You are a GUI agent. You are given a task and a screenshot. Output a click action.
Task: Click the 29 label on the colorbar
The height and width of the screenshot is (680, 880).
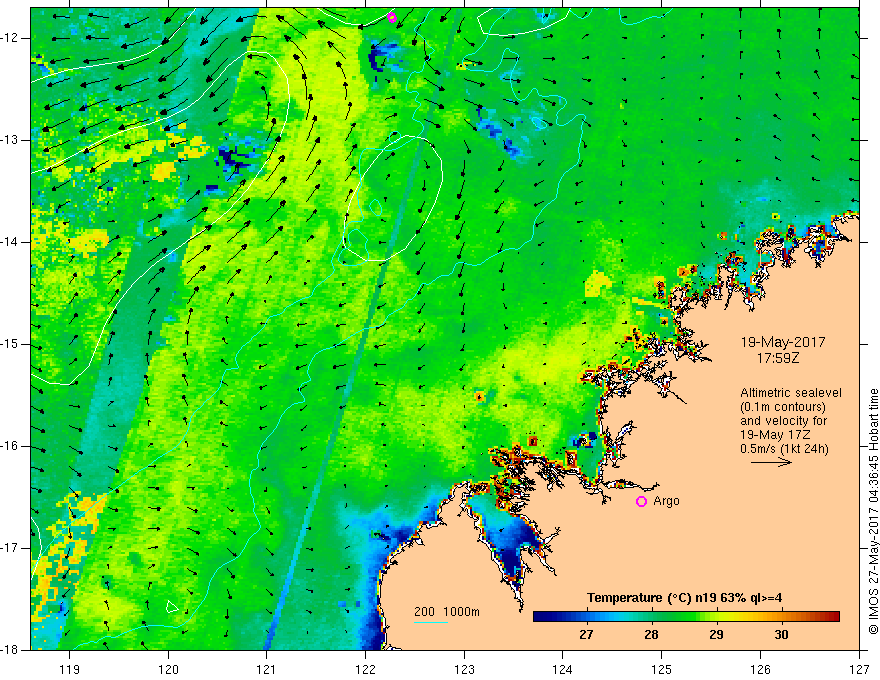pyautogui.click(x=716, y=635)
